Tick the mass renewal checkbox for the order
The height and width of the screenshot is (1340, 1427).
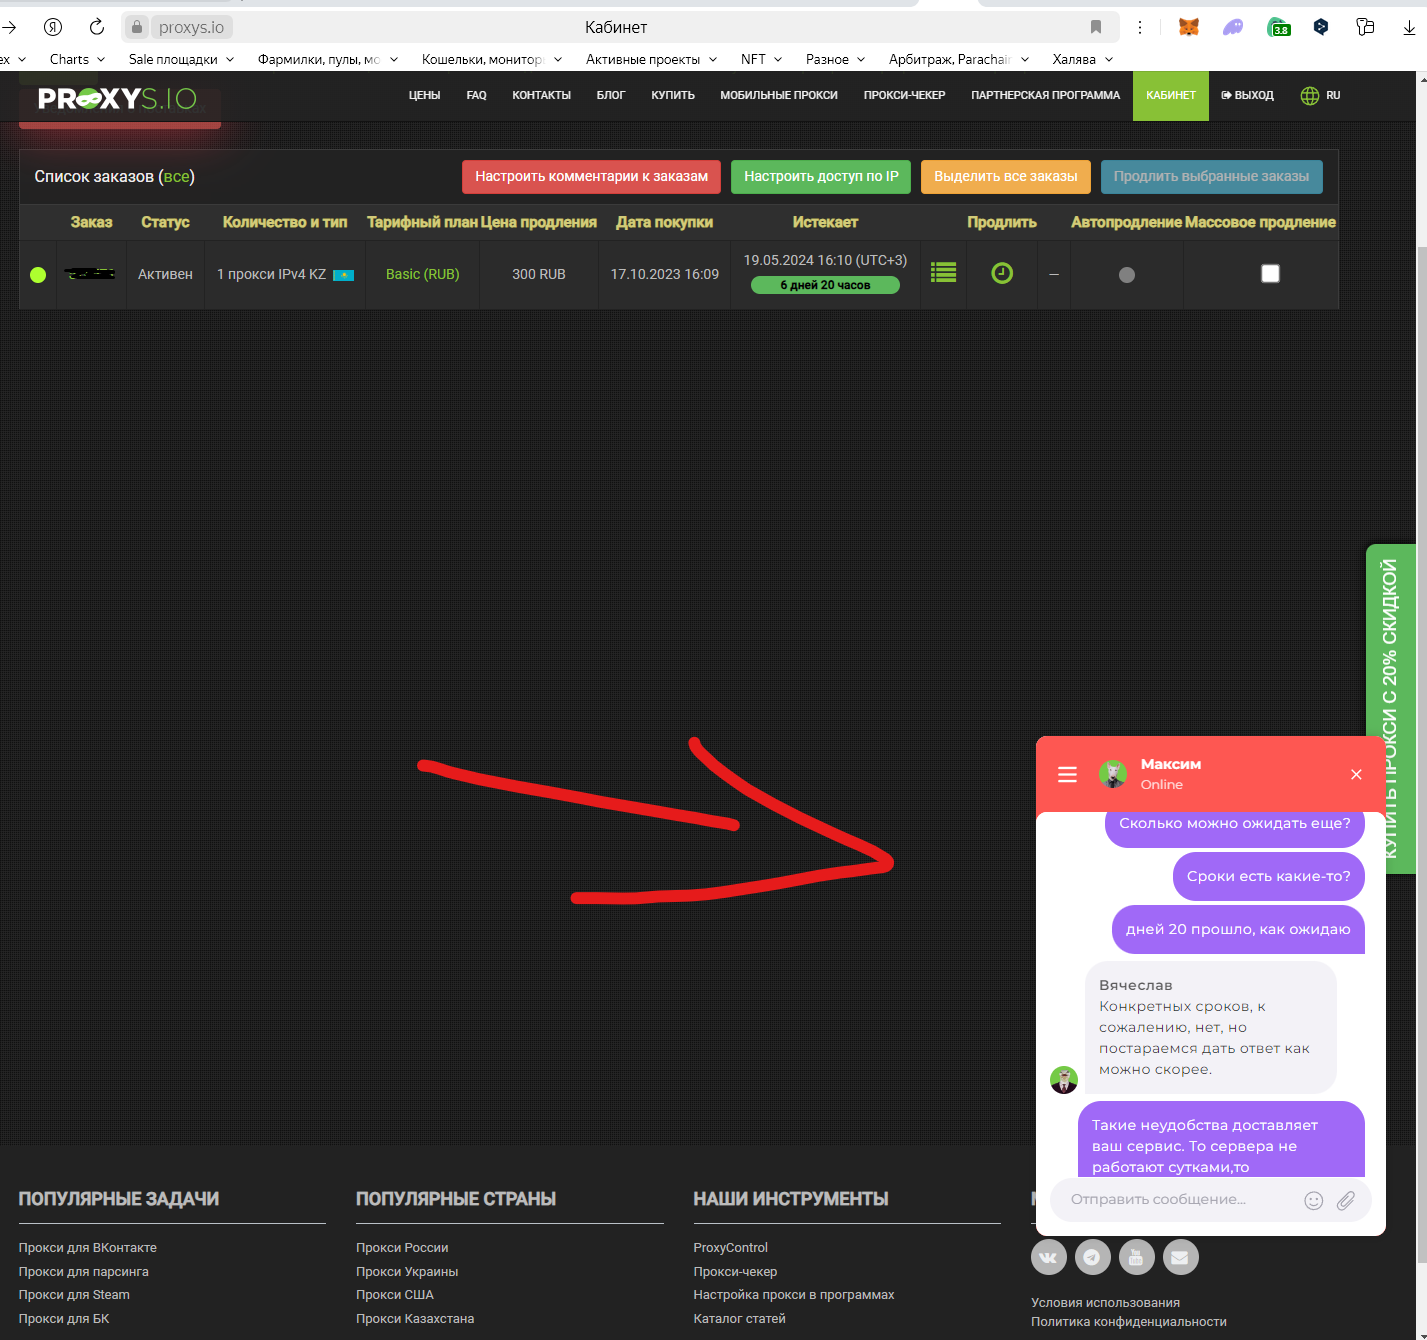coord(1270,273)
